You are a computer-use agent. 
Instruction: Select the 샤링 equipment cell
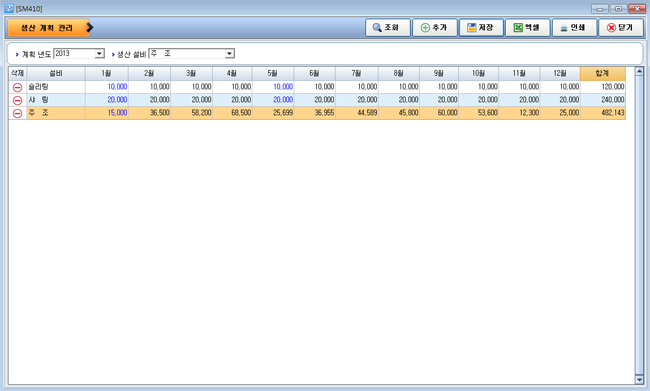56,100
